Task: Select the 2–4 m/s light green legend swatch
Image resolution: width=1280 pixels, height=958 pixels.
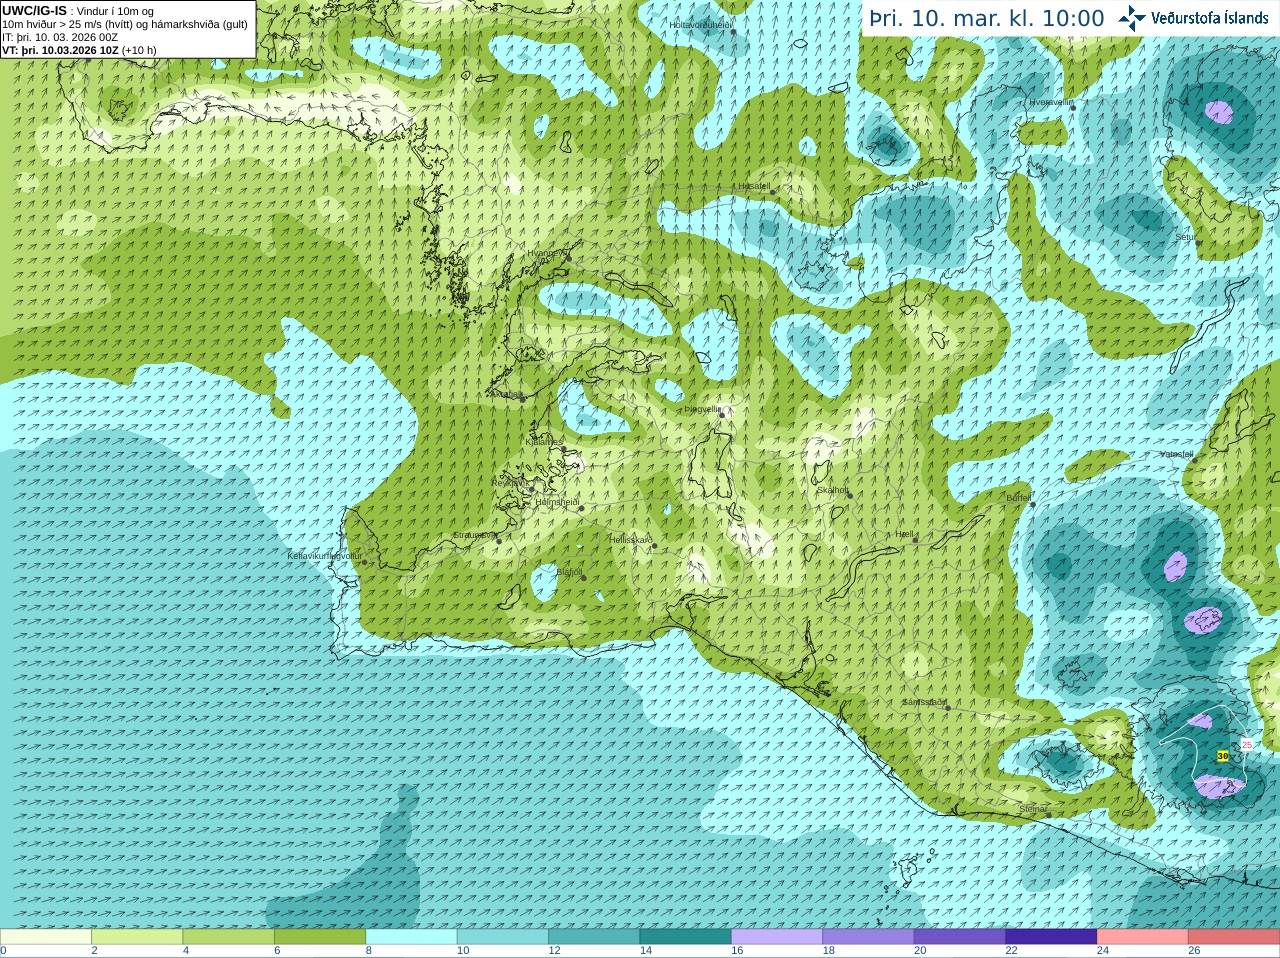Action: (137, 937)
